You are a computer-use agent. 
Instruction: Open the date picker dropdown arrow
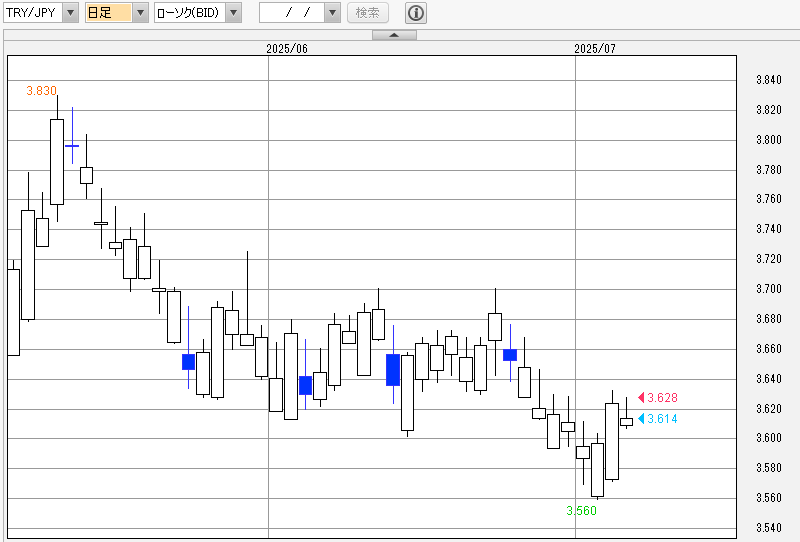point(333,13)
